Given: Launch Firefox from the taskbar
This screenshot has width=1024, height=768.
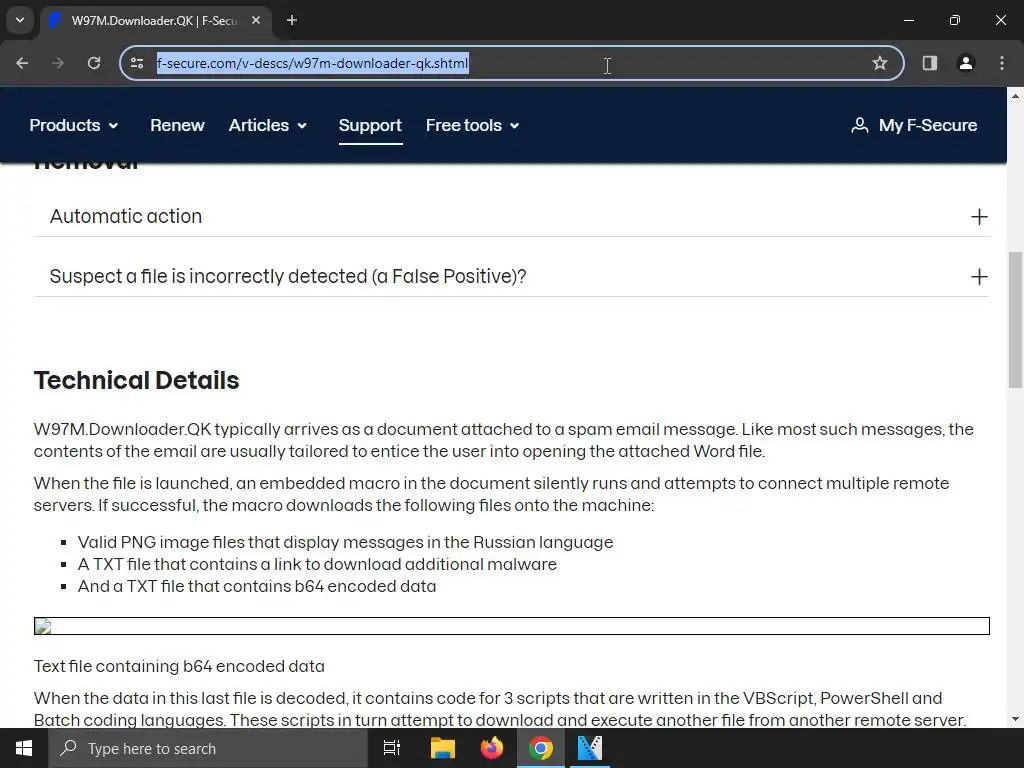Looking at the screenshot, I should pyautogui.click(x=492, y=748).
